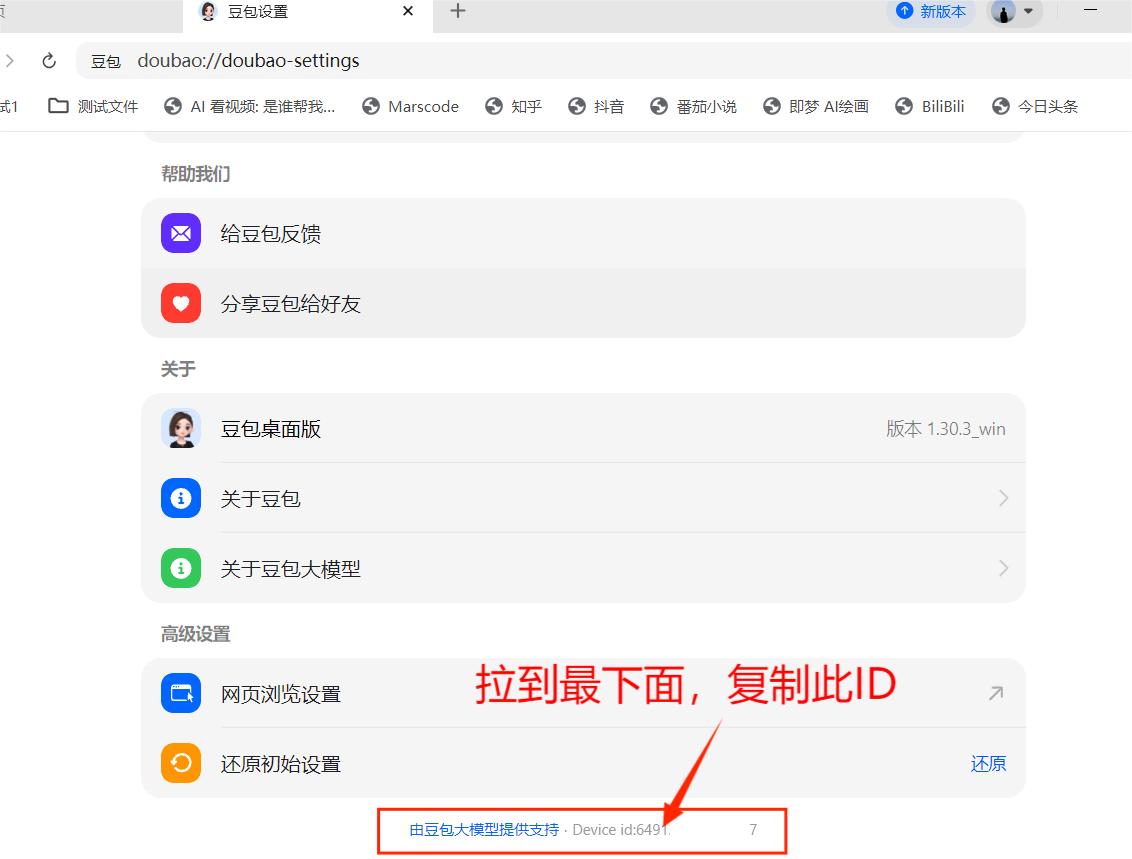The width and height of the screenshot is (1132, 859).
Task: Click the orange restore settings icon
Action: click(180, 763)
